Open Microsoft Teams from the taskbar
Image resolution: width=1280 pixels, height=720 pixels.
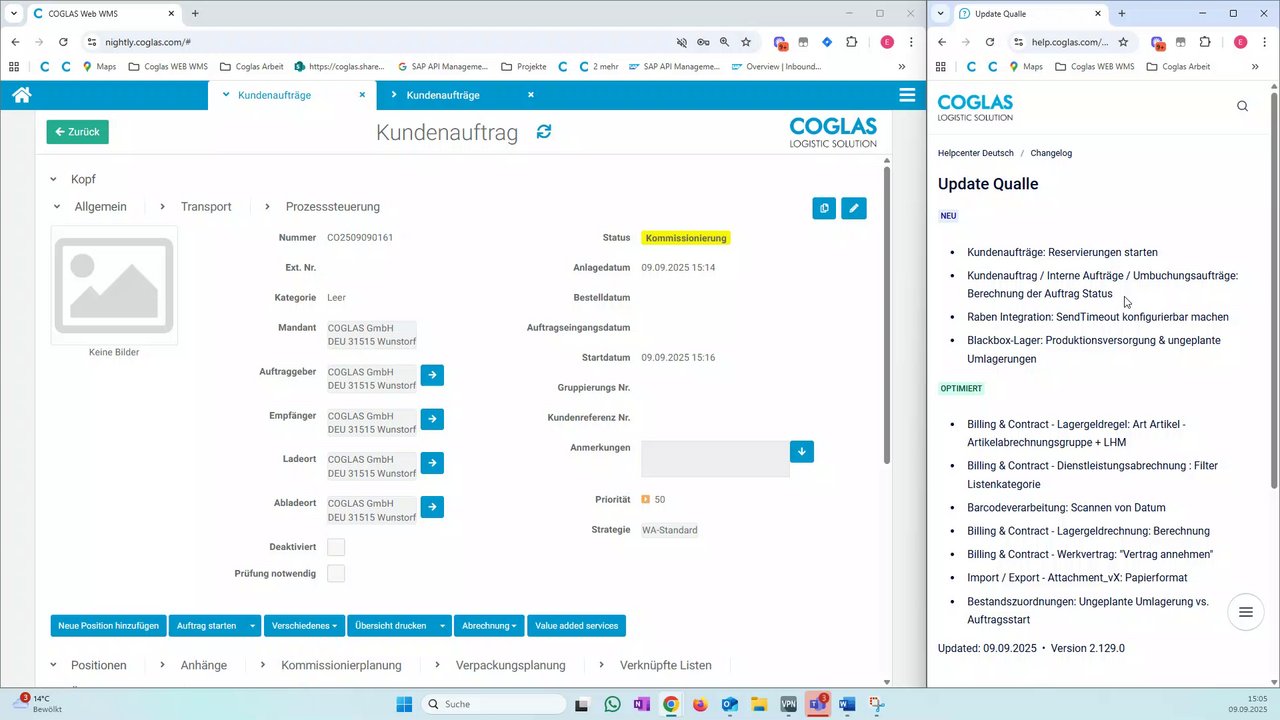click(x=817, y=704)
